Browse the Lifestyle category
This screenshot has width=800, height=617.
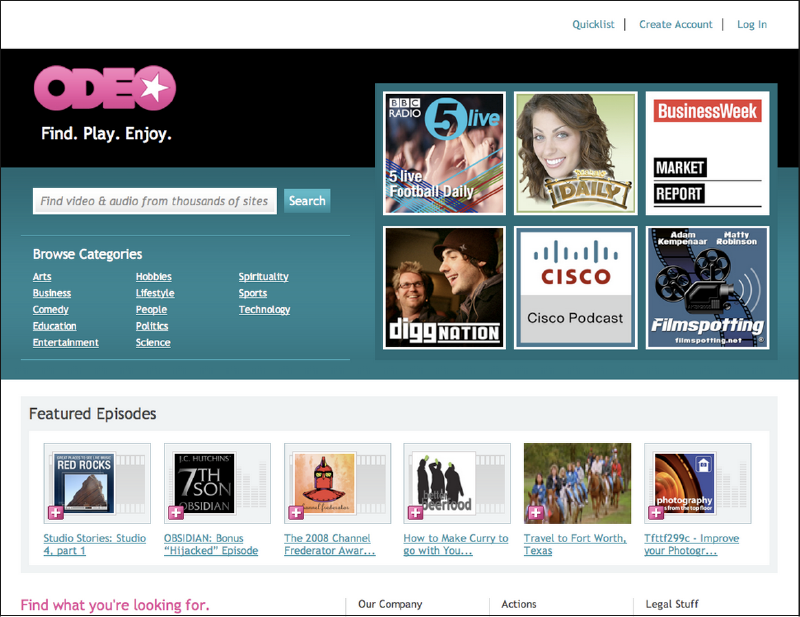coord(155,293)
